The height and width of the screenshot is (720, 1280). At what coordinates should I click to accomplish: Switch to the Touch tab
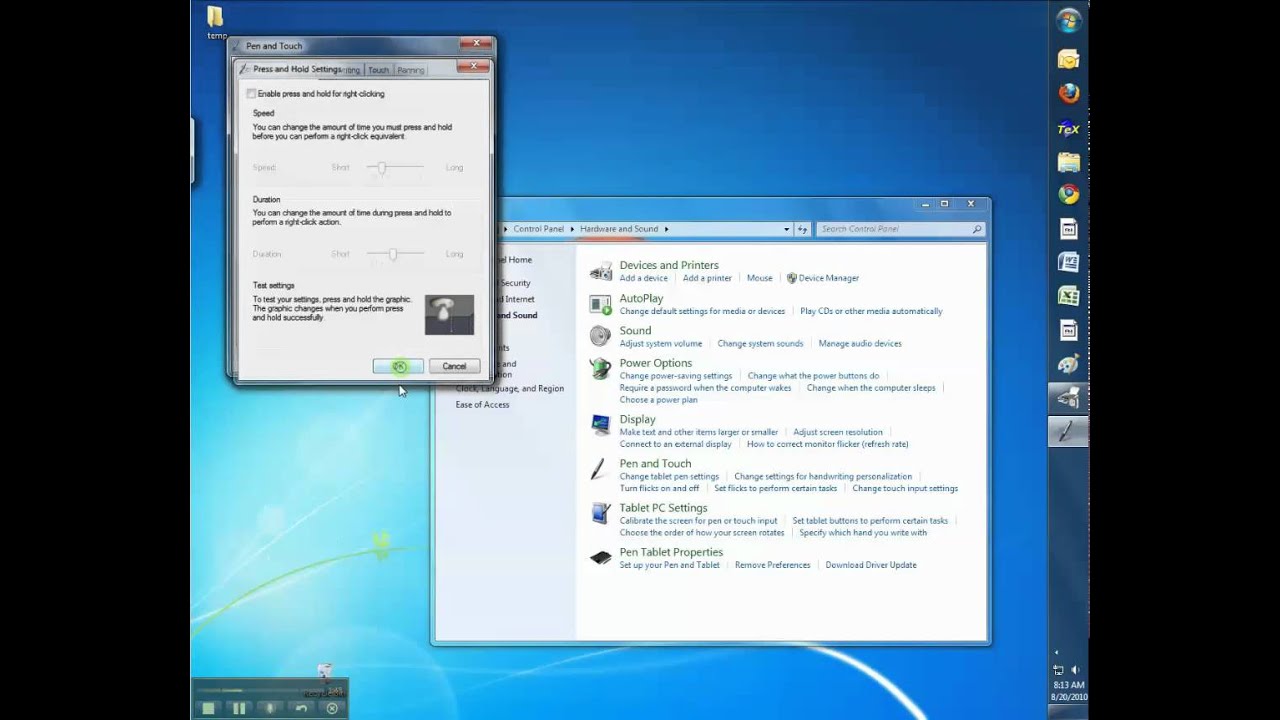tap(378, 70)
